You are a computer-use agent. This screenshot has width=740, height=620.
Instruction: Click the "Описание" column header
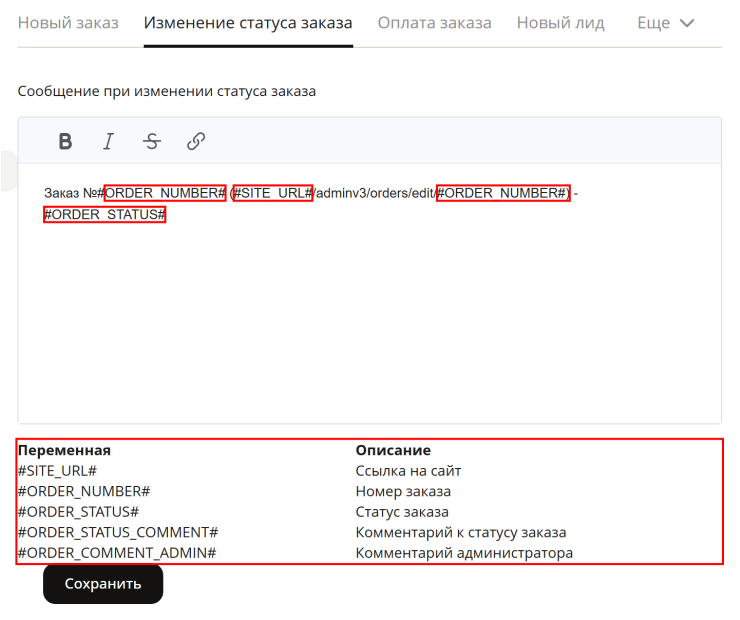(393, 450)
